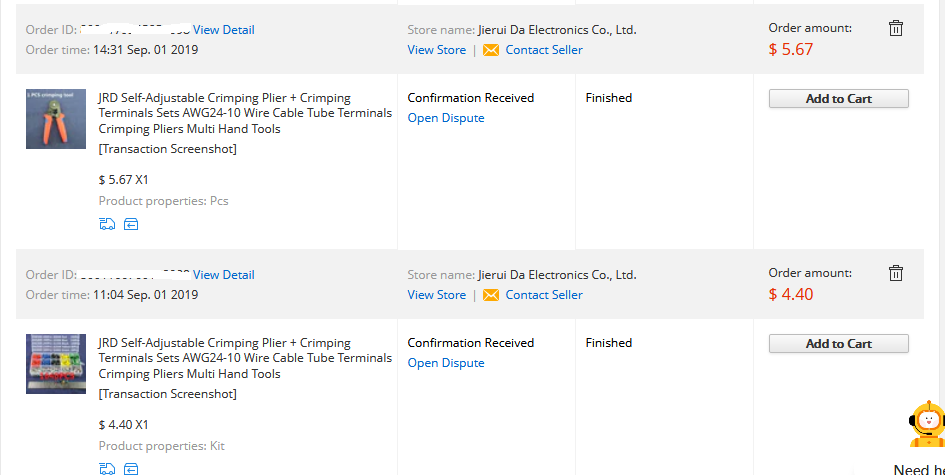Click the envelope icon for the 14:31 order
The image size is (945, 475).
491,50
